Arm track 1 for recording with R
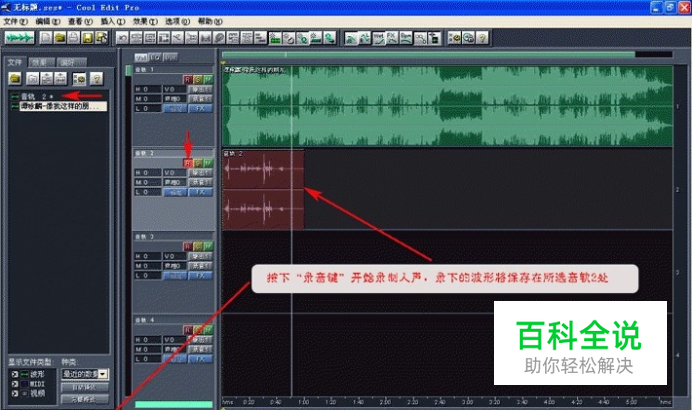The height and width of the screenshot is (410, 692). click(188, 79)
